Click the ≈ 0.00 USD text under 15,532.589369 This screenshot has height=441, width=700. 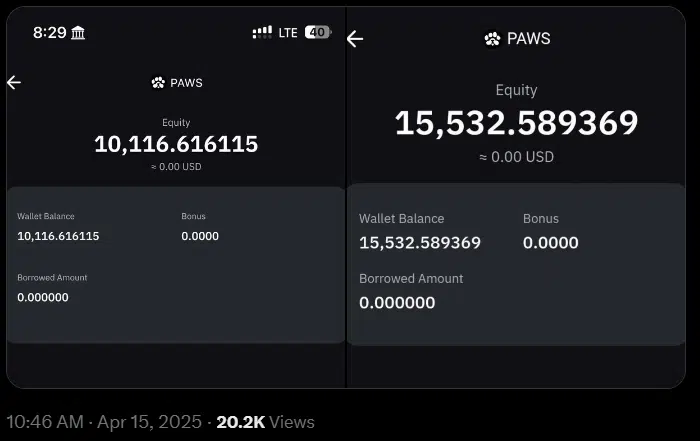[516, 157]
